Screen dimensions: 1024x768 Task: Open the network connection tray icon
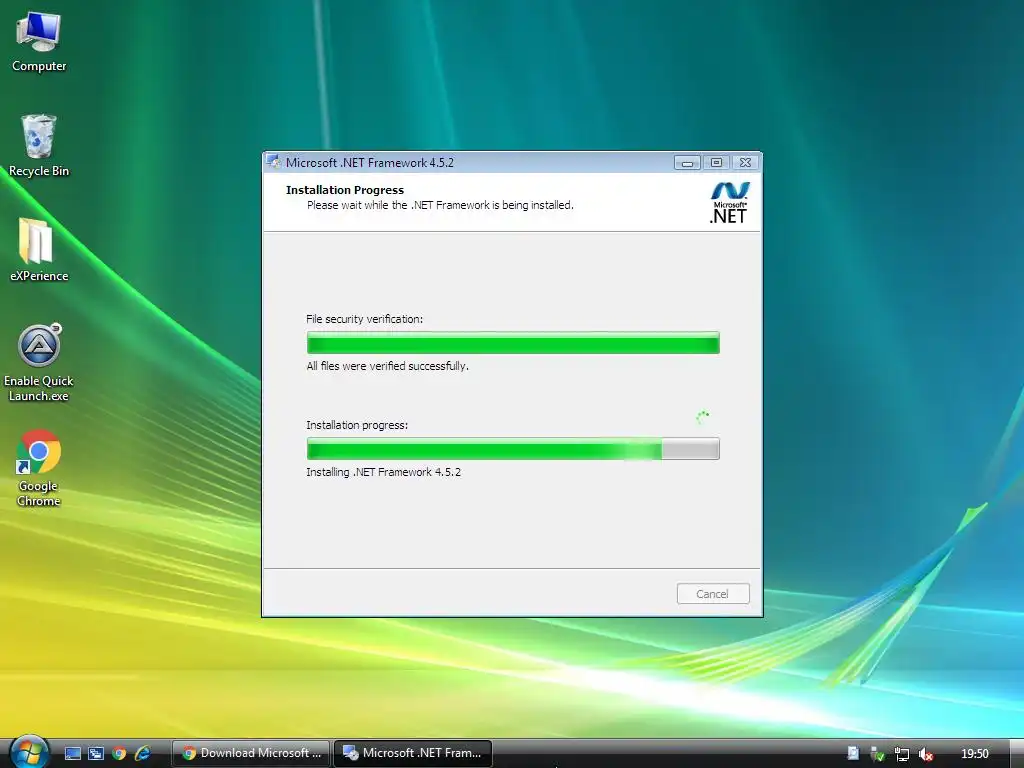pyautogui.click(x=901, y=754)
